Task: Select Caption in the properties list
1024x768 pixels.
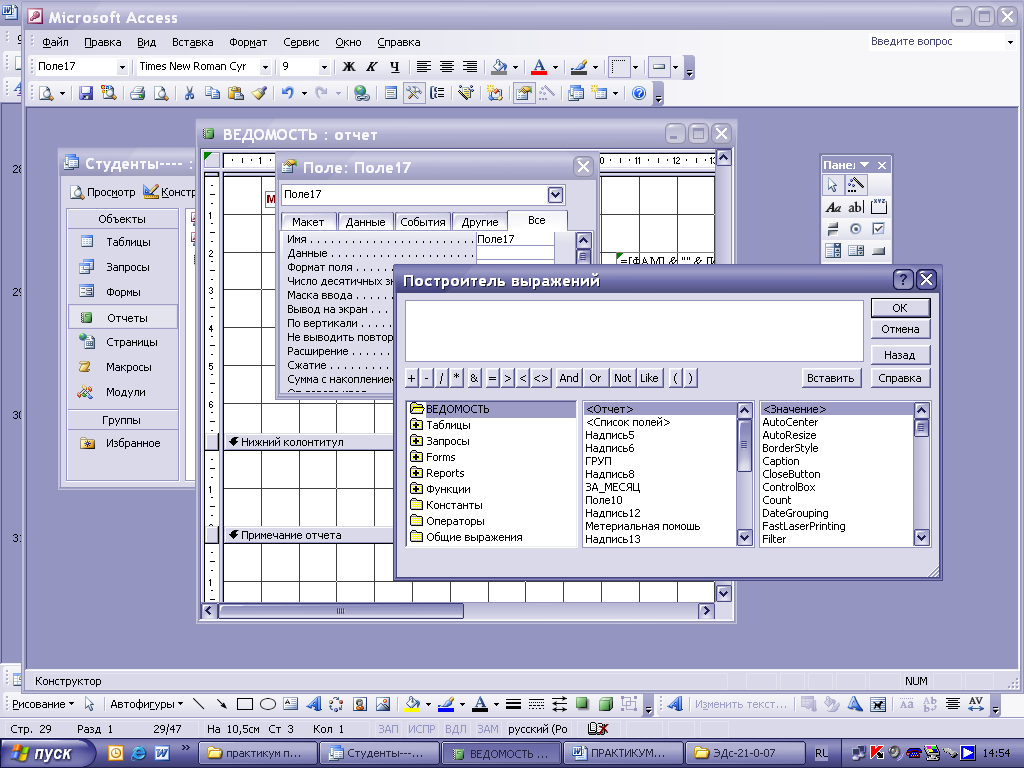Action: tap(780, 461)
